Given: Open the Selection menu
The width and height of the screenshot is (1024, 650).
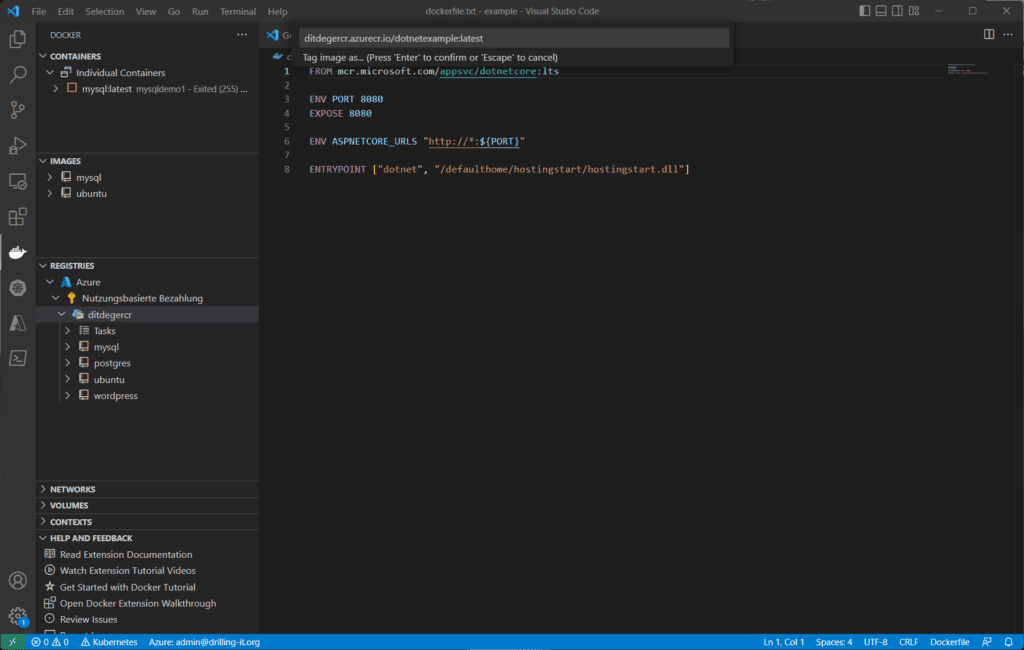Looking at the screenshot, I should (104, 11).
